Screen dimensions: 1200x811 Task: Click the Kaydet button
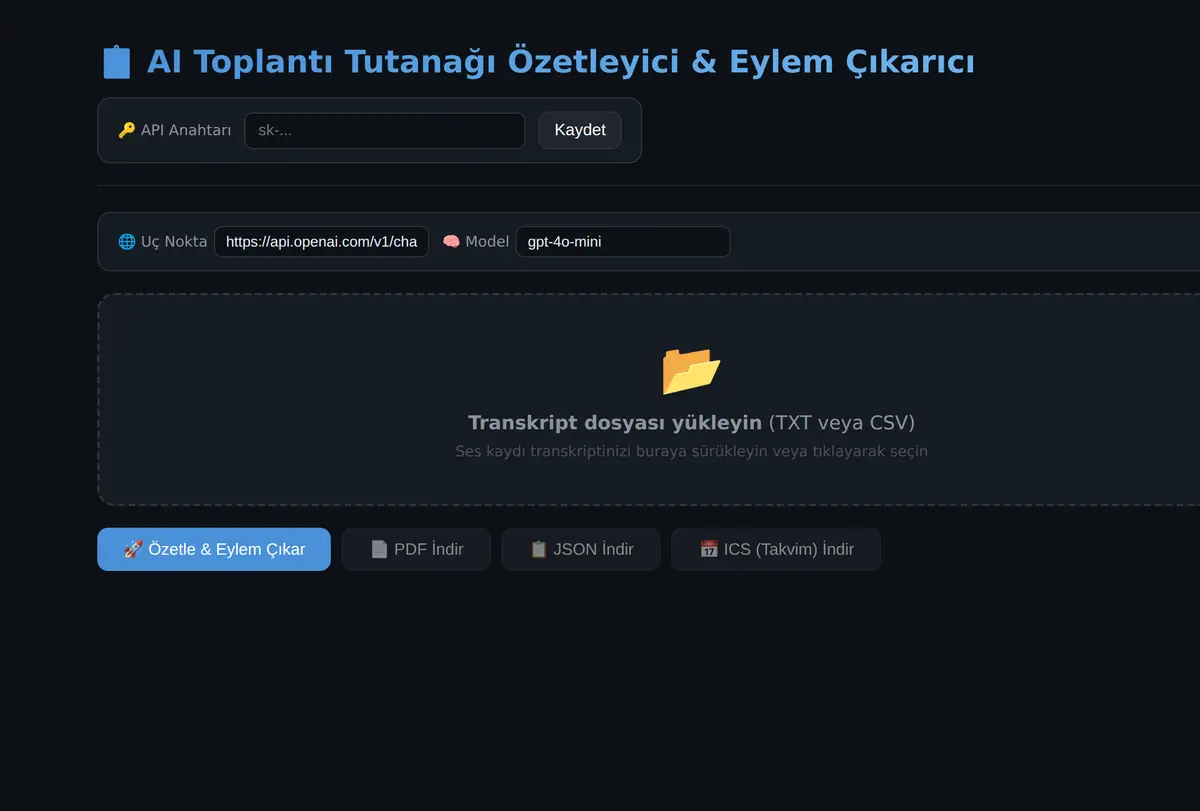tap(580, 130)
